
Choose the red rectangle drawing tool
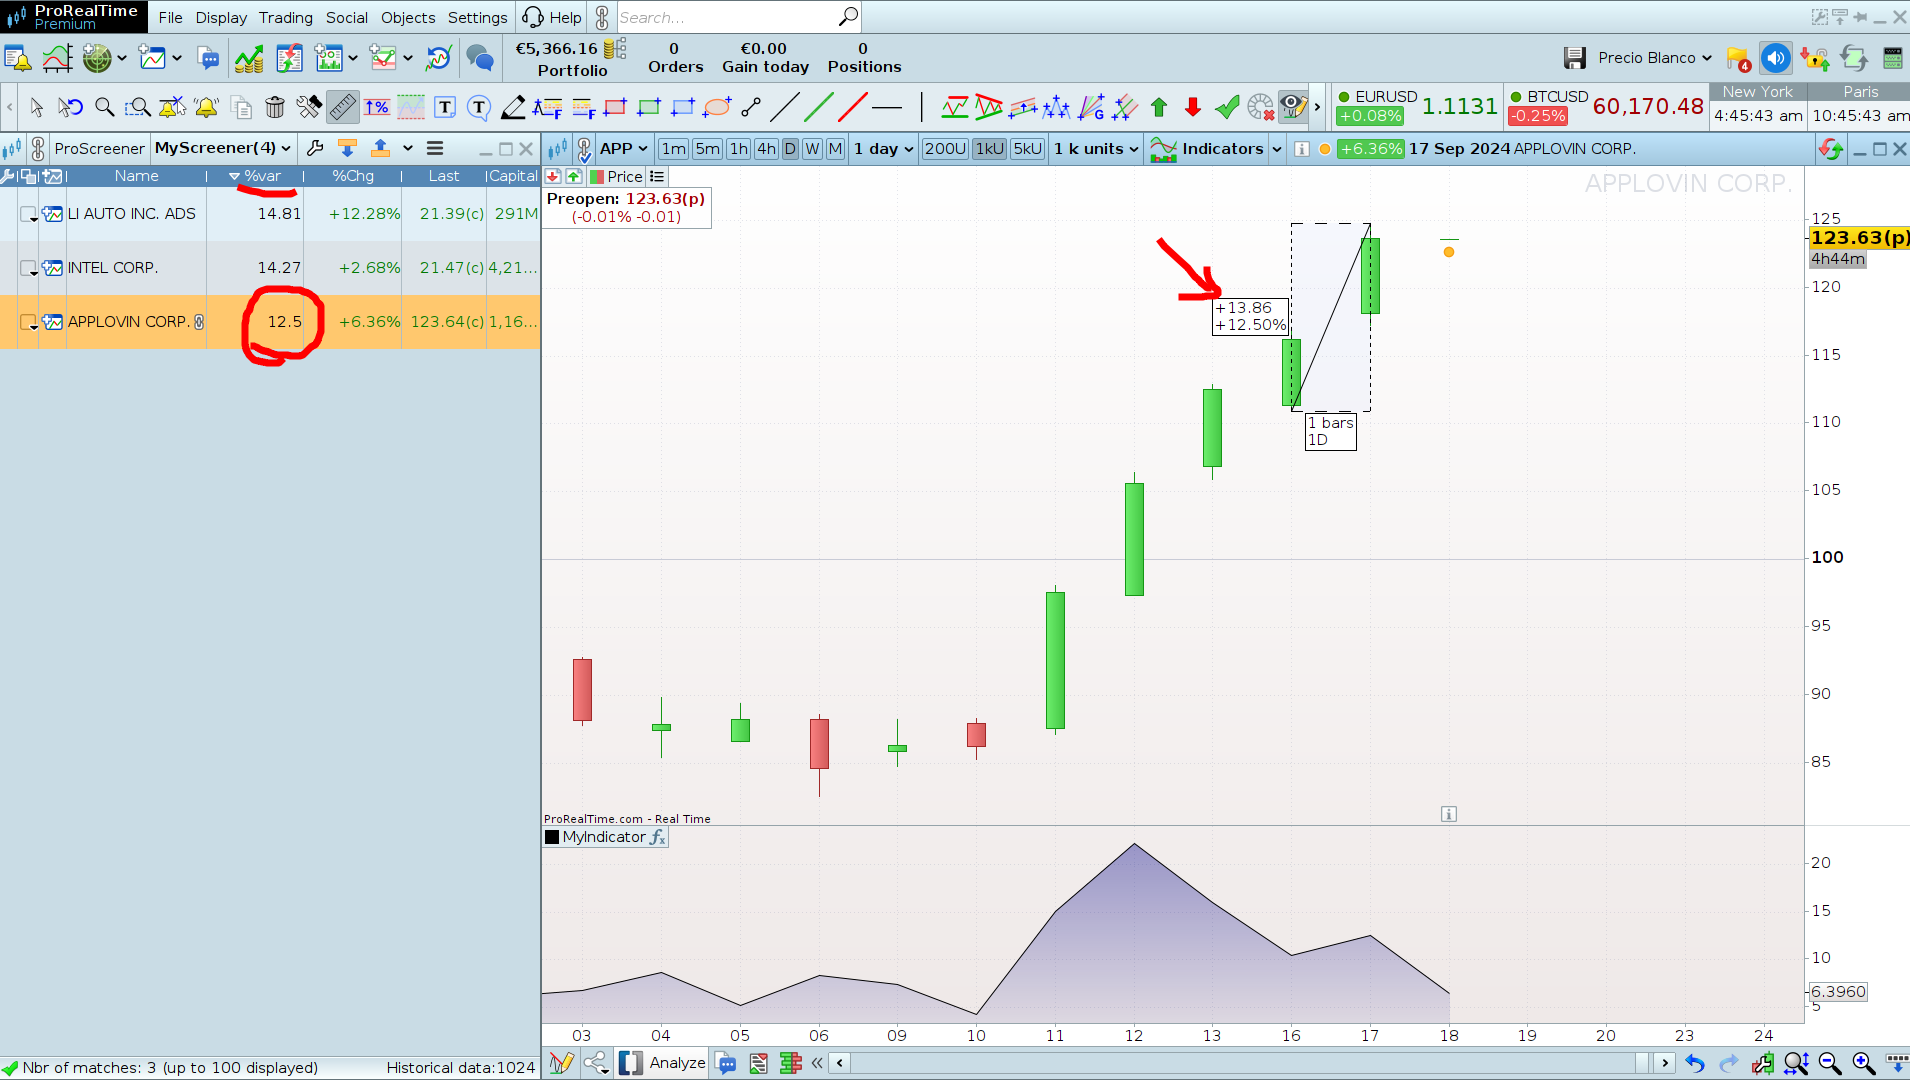(615, 107)
